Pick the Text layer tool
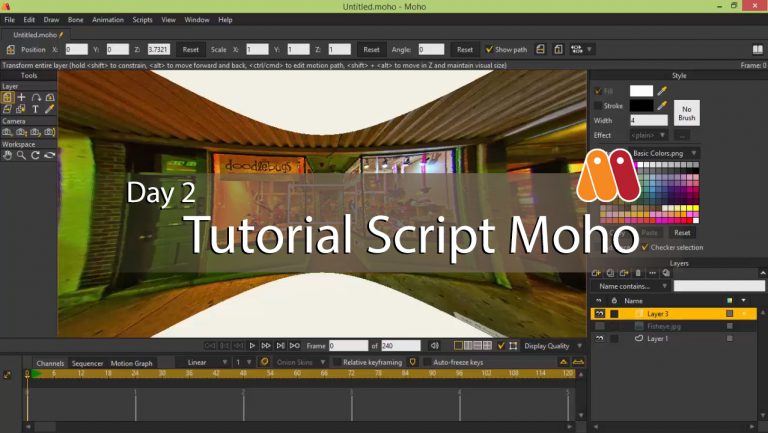The image size is (768, 433). [x=36, y=109]
